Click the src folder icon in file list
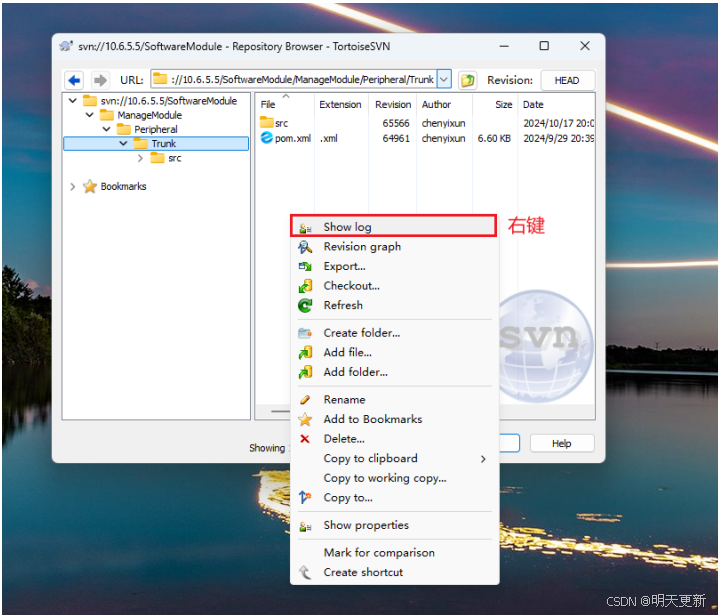718x615 pixels. click(x=267, y=122)
